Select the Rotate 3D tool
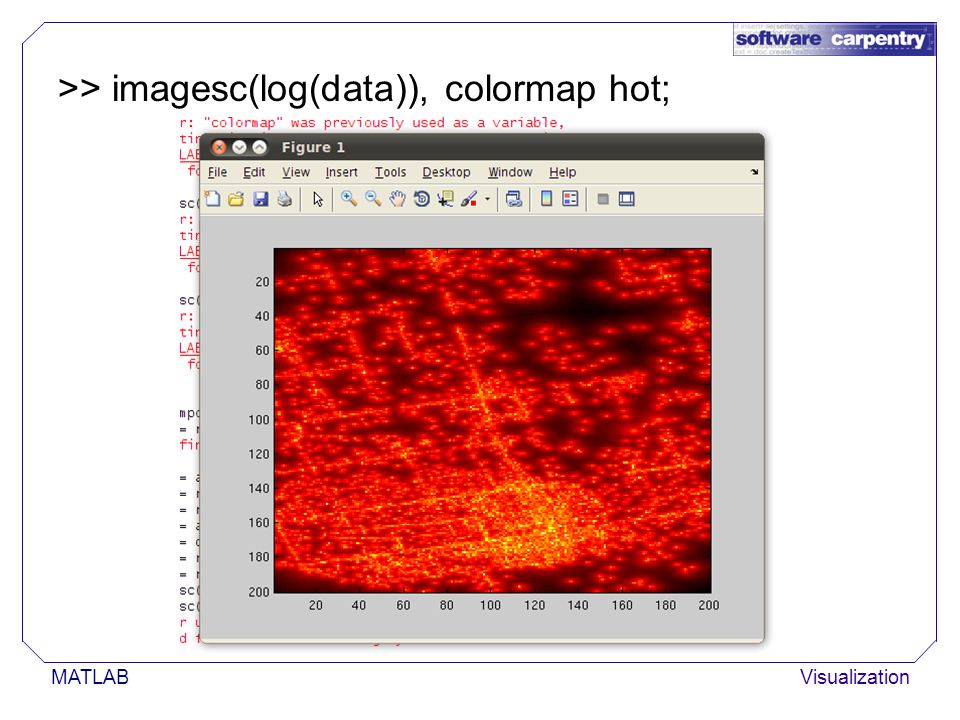The width and height of the screenshot is (960, 720). [x=421, y=199]
